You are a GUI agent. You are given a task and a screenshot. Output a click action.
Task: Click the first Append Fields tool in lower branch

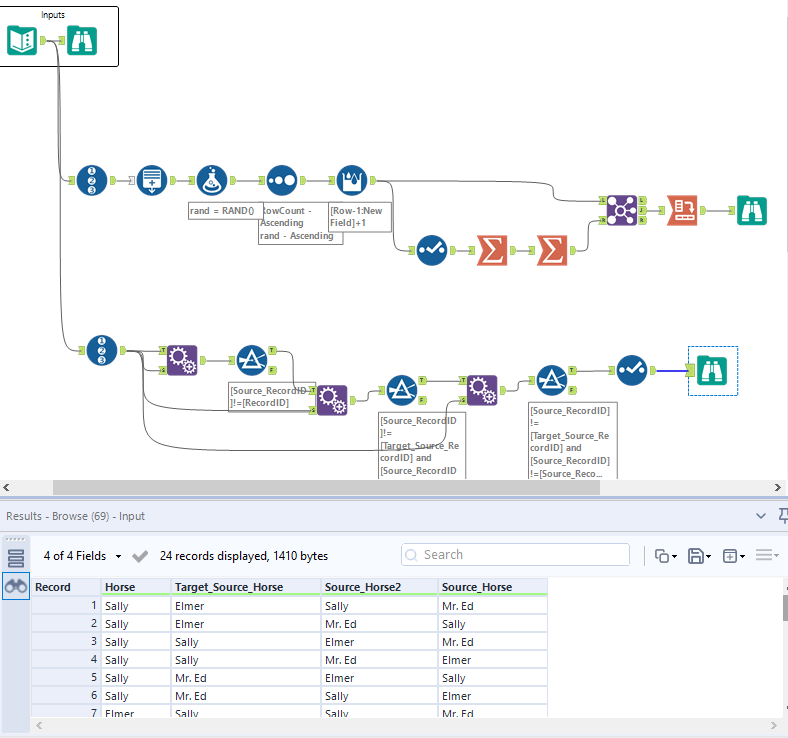[x=182, y=360]
